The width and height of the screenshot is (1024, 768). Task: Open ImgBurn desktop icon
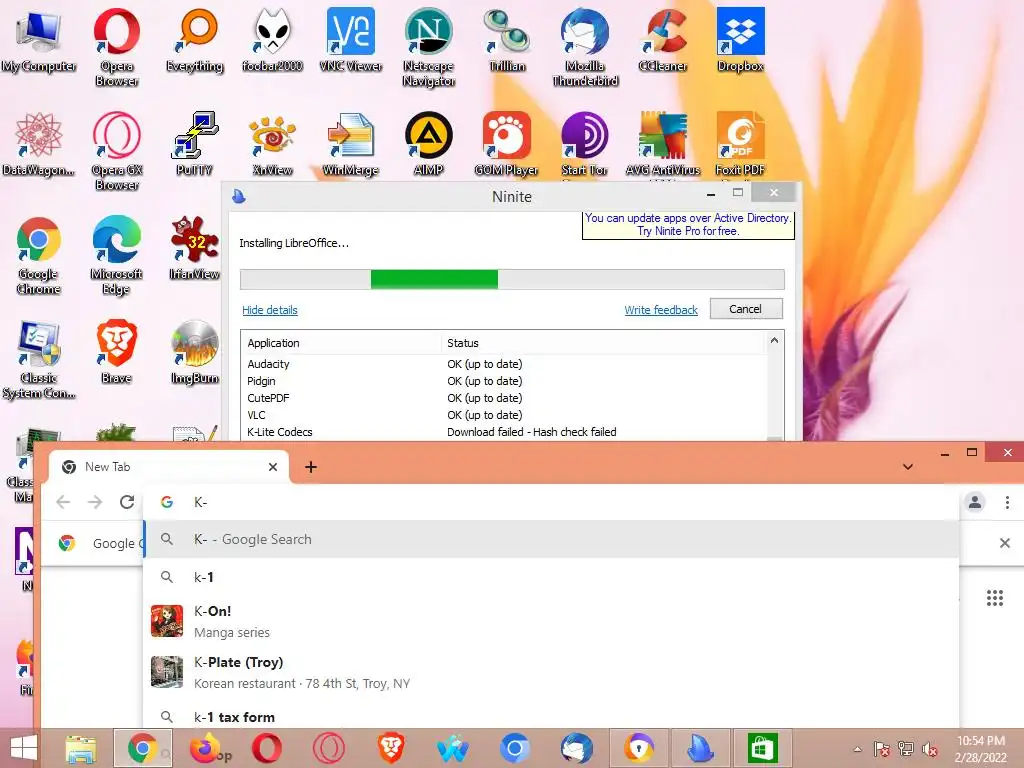pos(195,351)
